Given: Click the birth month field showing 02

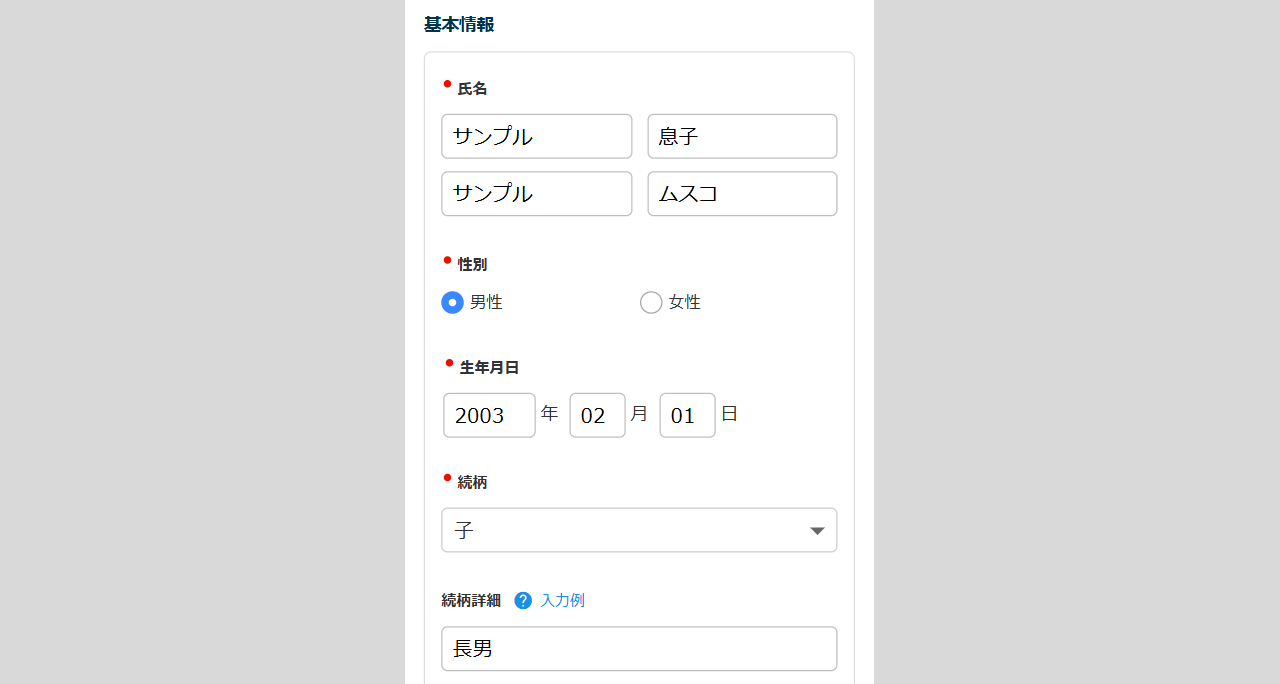Looking at the screenshot, I should click(x=597, y=415).
